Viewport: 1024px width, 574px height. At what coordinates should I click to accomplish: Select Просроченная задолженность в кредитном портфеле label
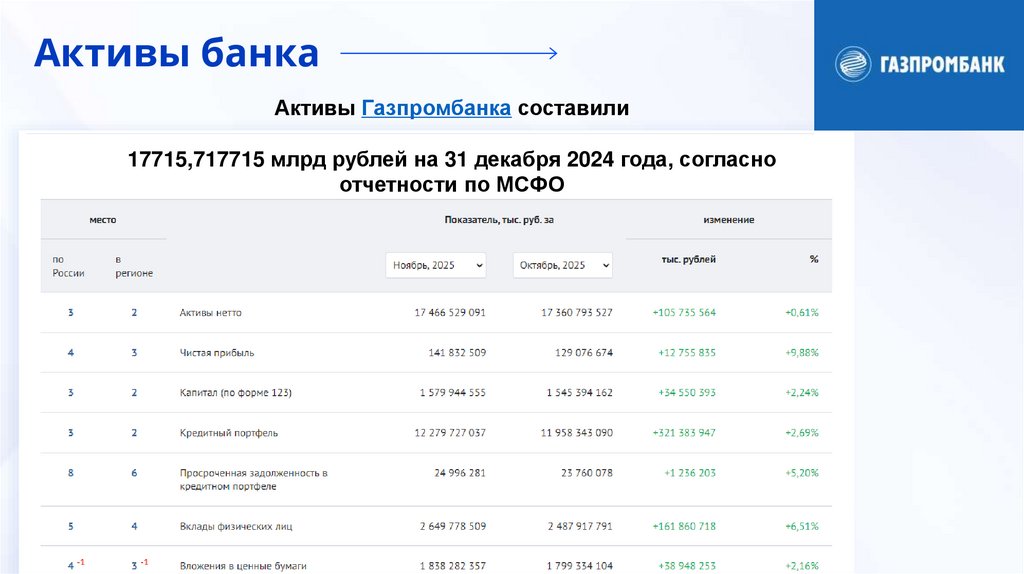click(253, 479)
